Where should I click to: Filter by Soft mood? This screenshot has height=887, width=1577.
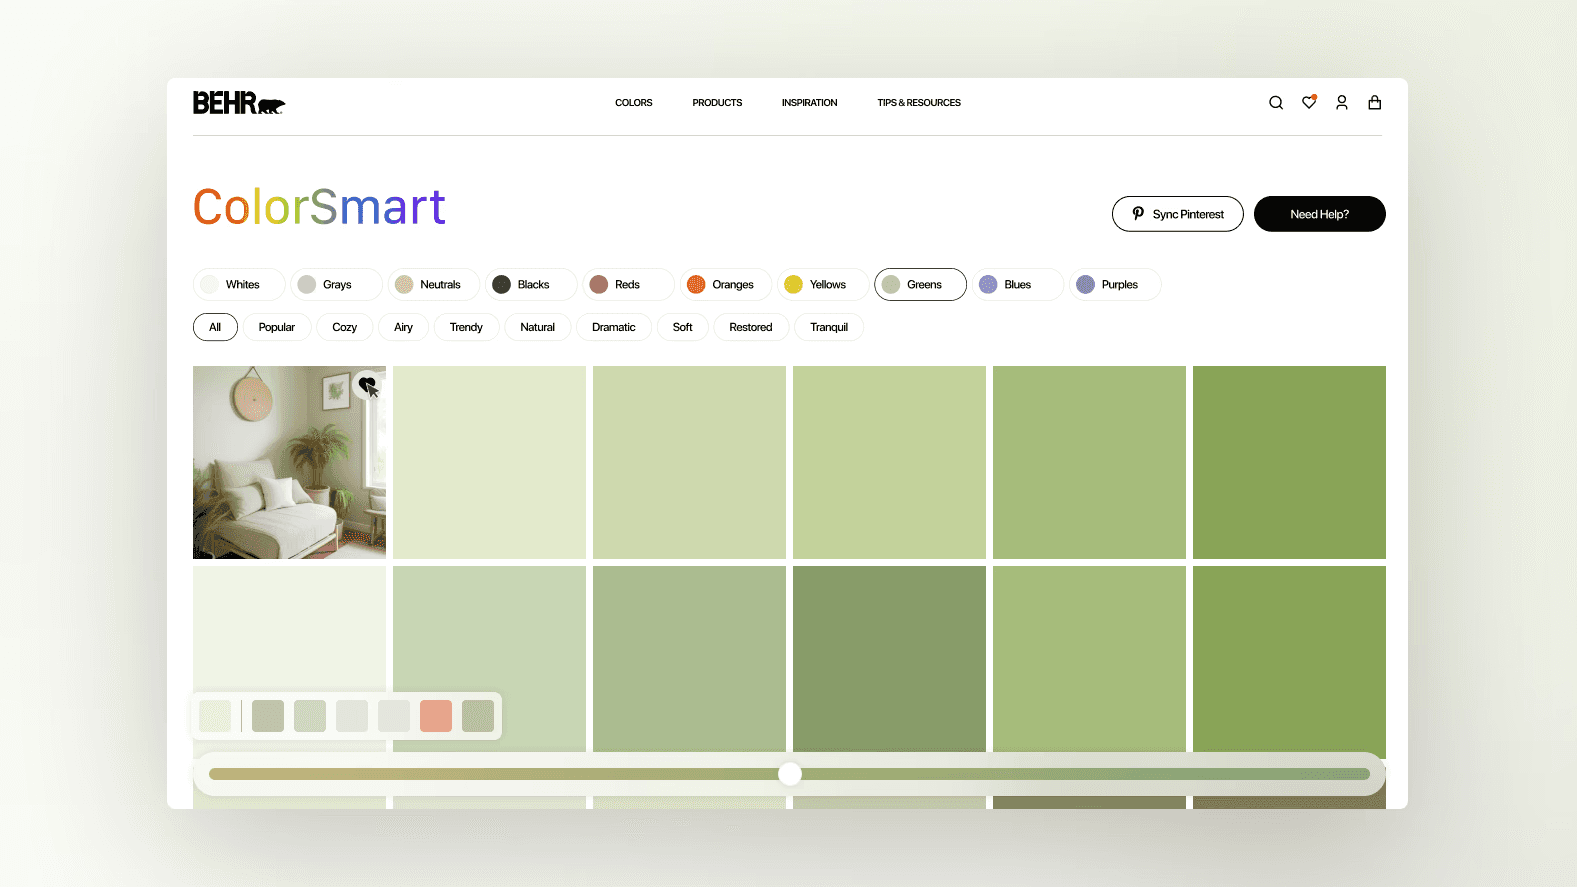683,327
